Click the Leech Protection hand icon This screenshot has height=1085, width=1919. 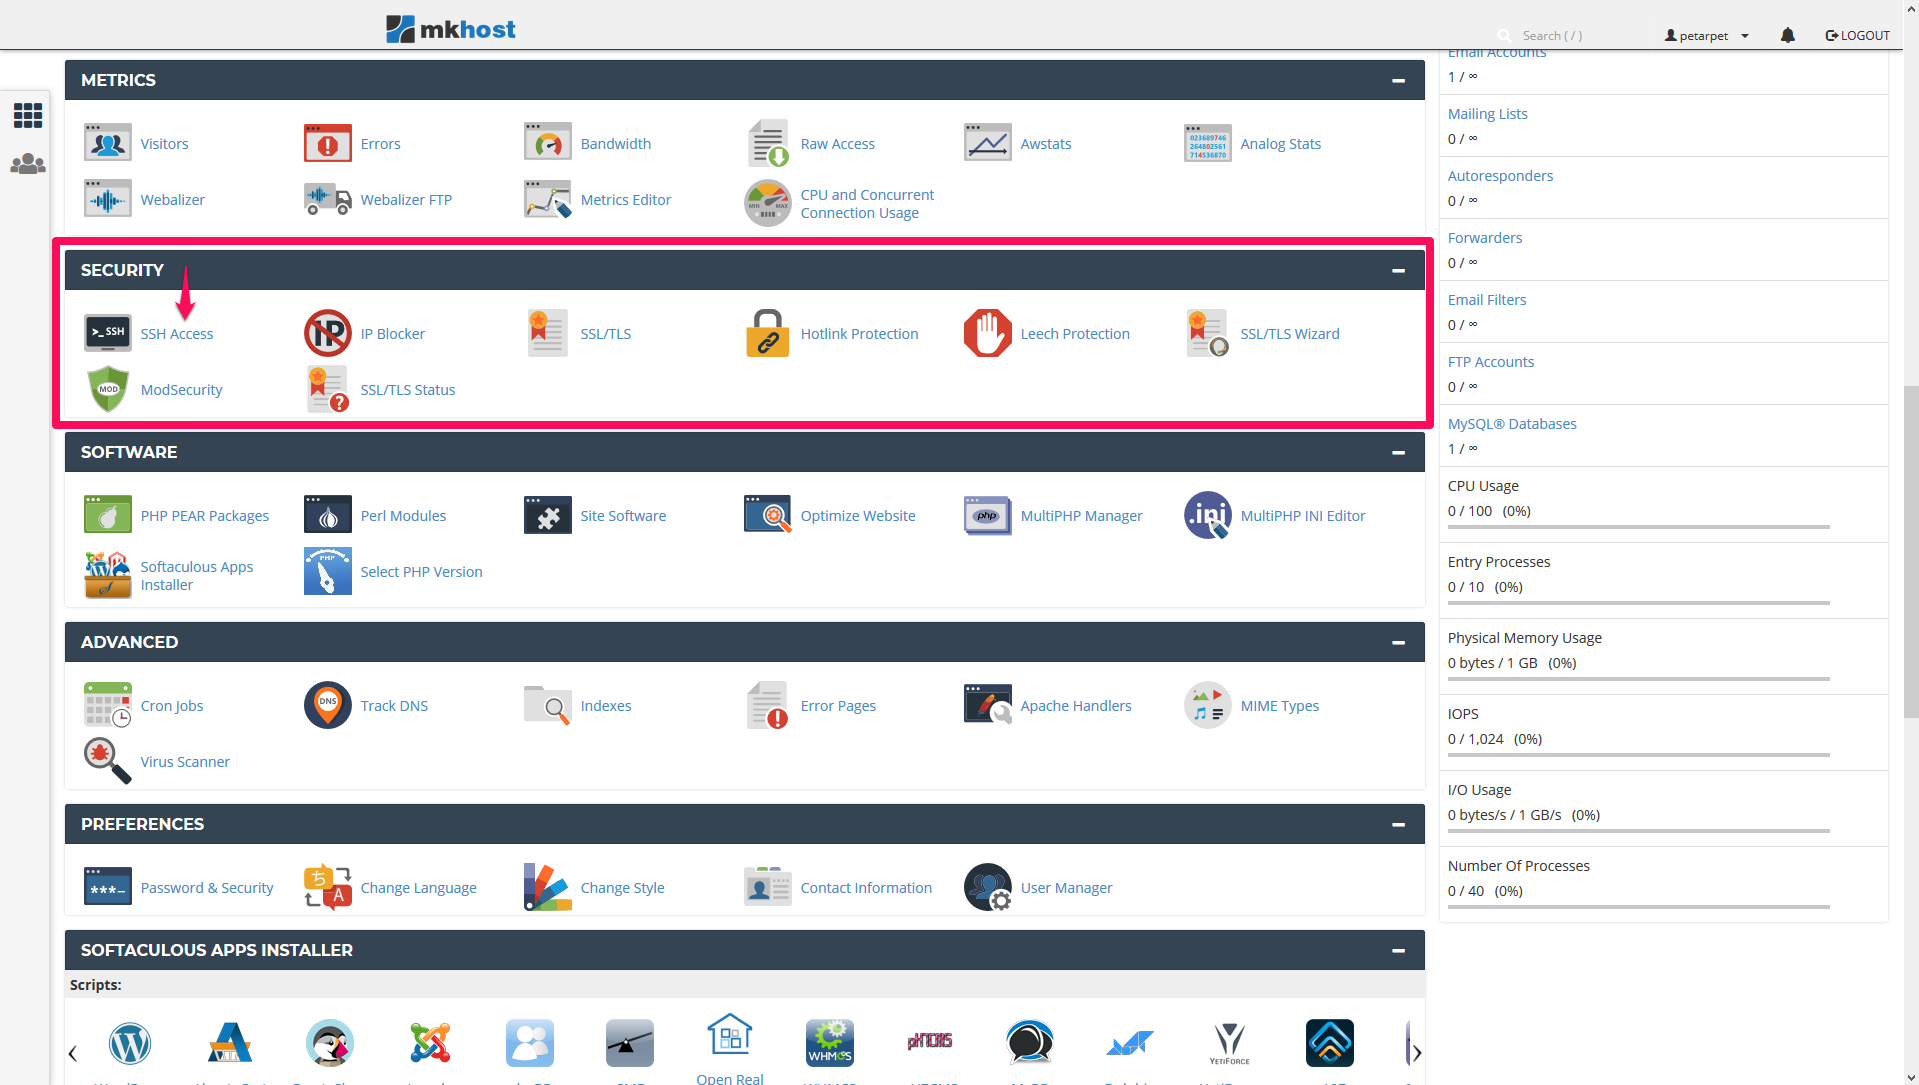987,333
